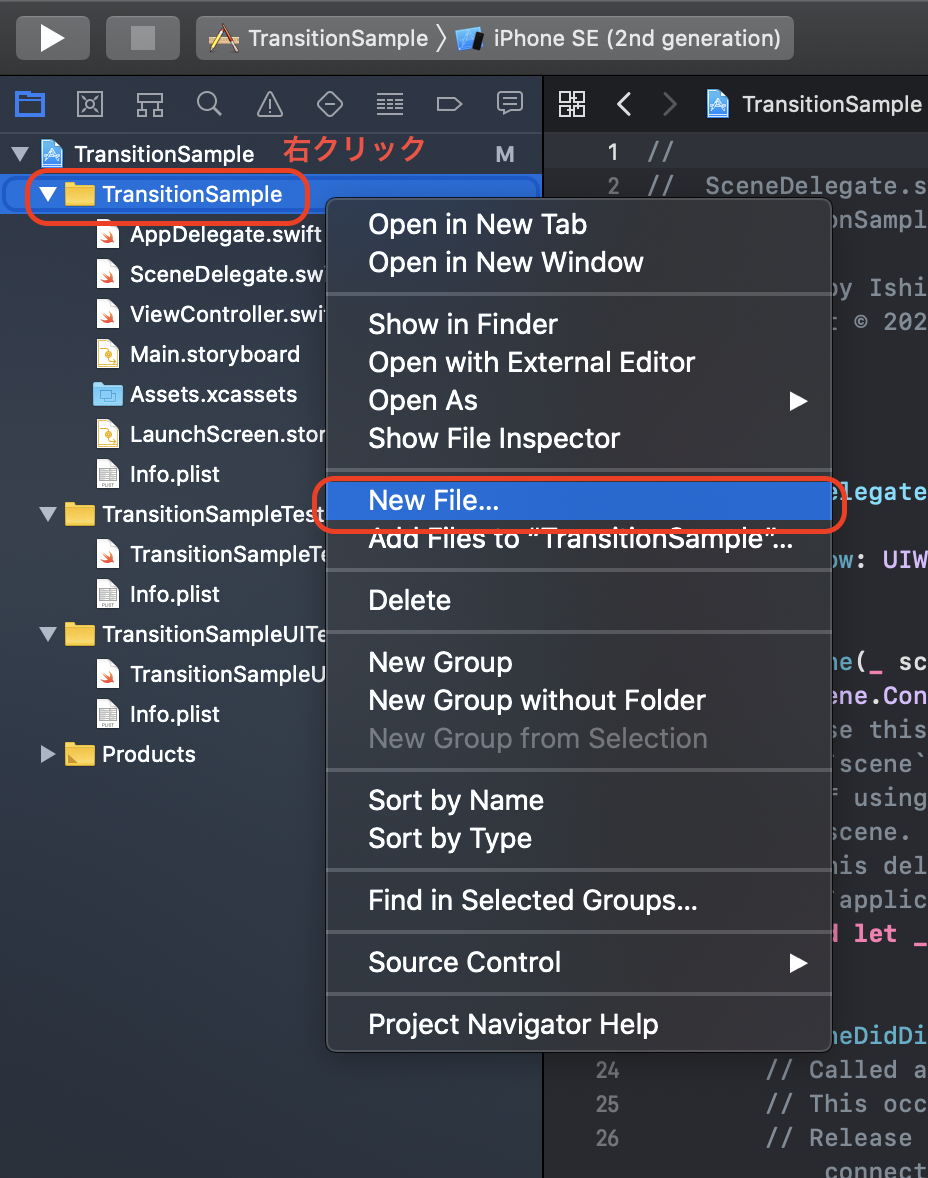Go back with the editor's left chevron
This screenshot has width=928, height=1178.
coord(624,104)
